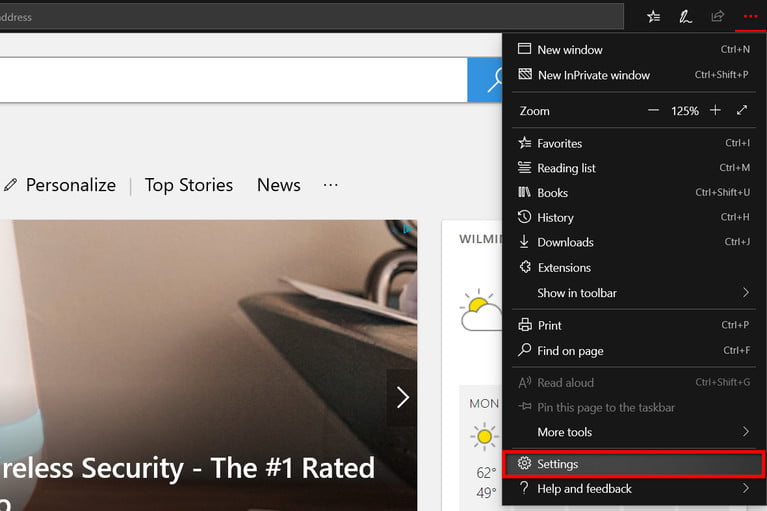Click the New InPrivate window icon
Image resolution: width=767 pixels, height=511 pixels.
tap(525, 74)
